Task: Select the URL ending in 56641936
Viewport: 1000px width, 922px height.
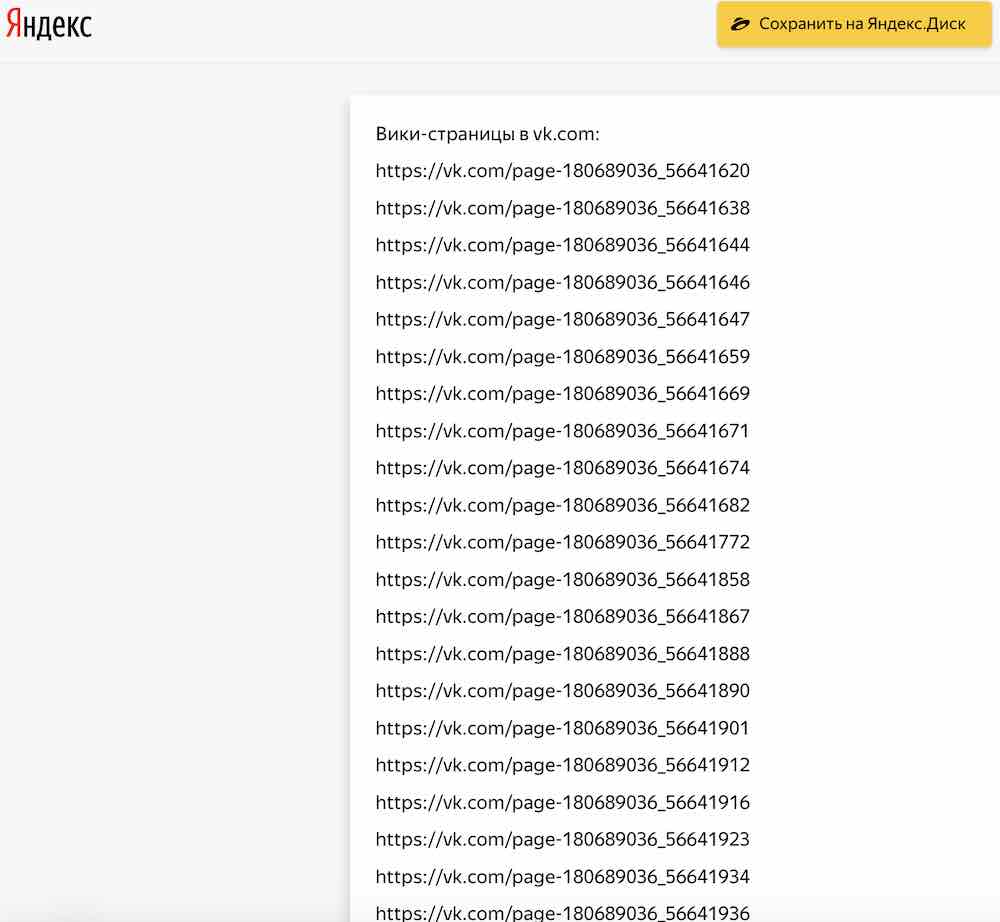Action: click(x=562, y=913)
